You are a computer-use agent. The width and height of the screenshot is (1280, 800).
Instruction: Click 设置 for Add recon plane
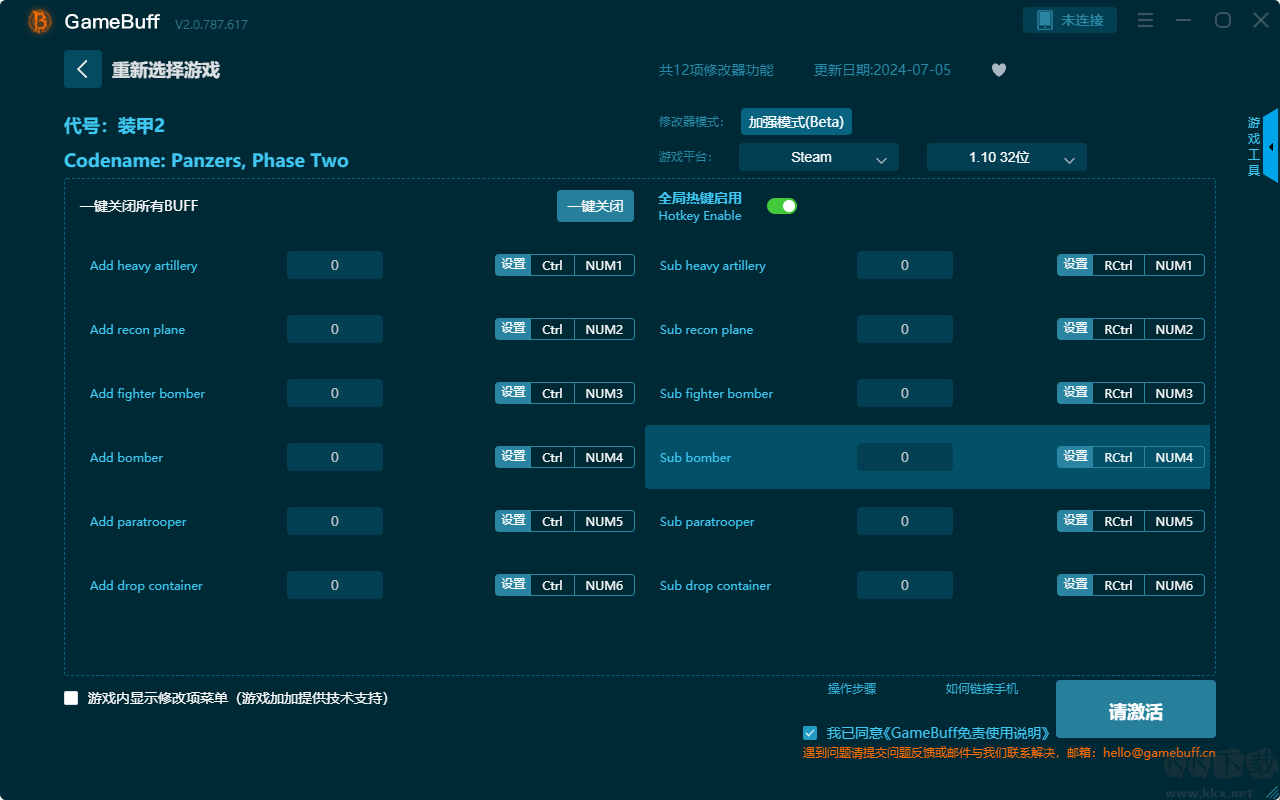click(x=513, y=329)
